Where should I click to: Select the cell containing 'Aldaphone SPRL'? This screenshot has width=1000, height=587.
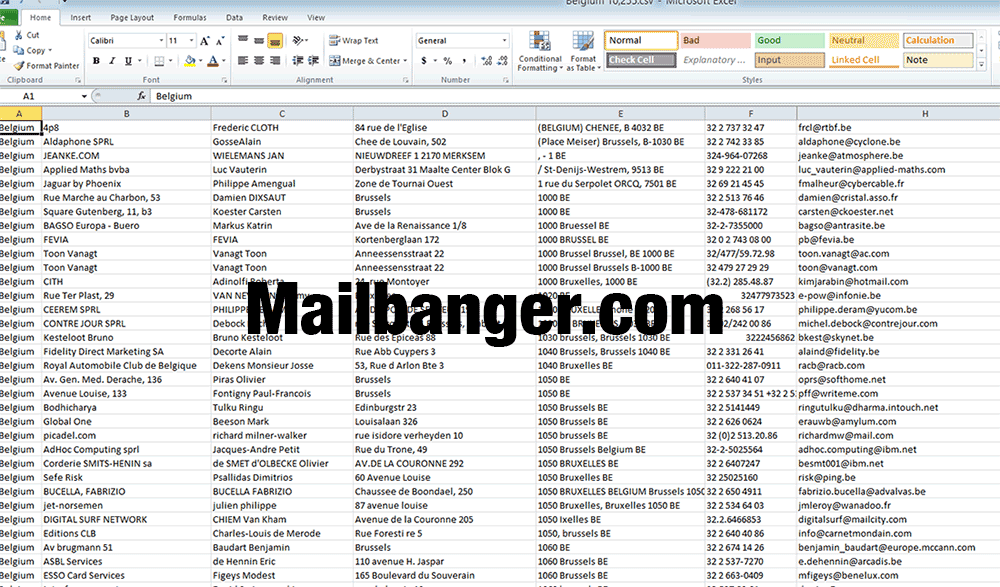(126, 142)
